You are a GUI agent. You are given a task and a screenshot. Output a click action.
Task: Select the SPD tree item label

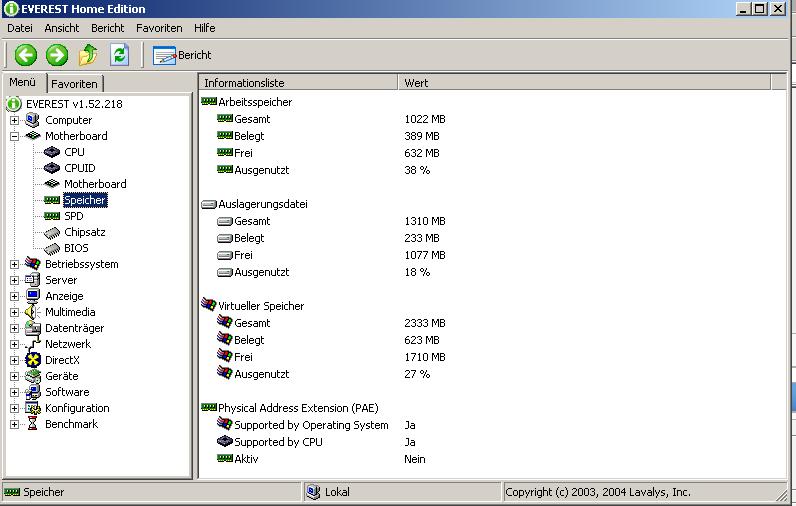pos(74,216)
